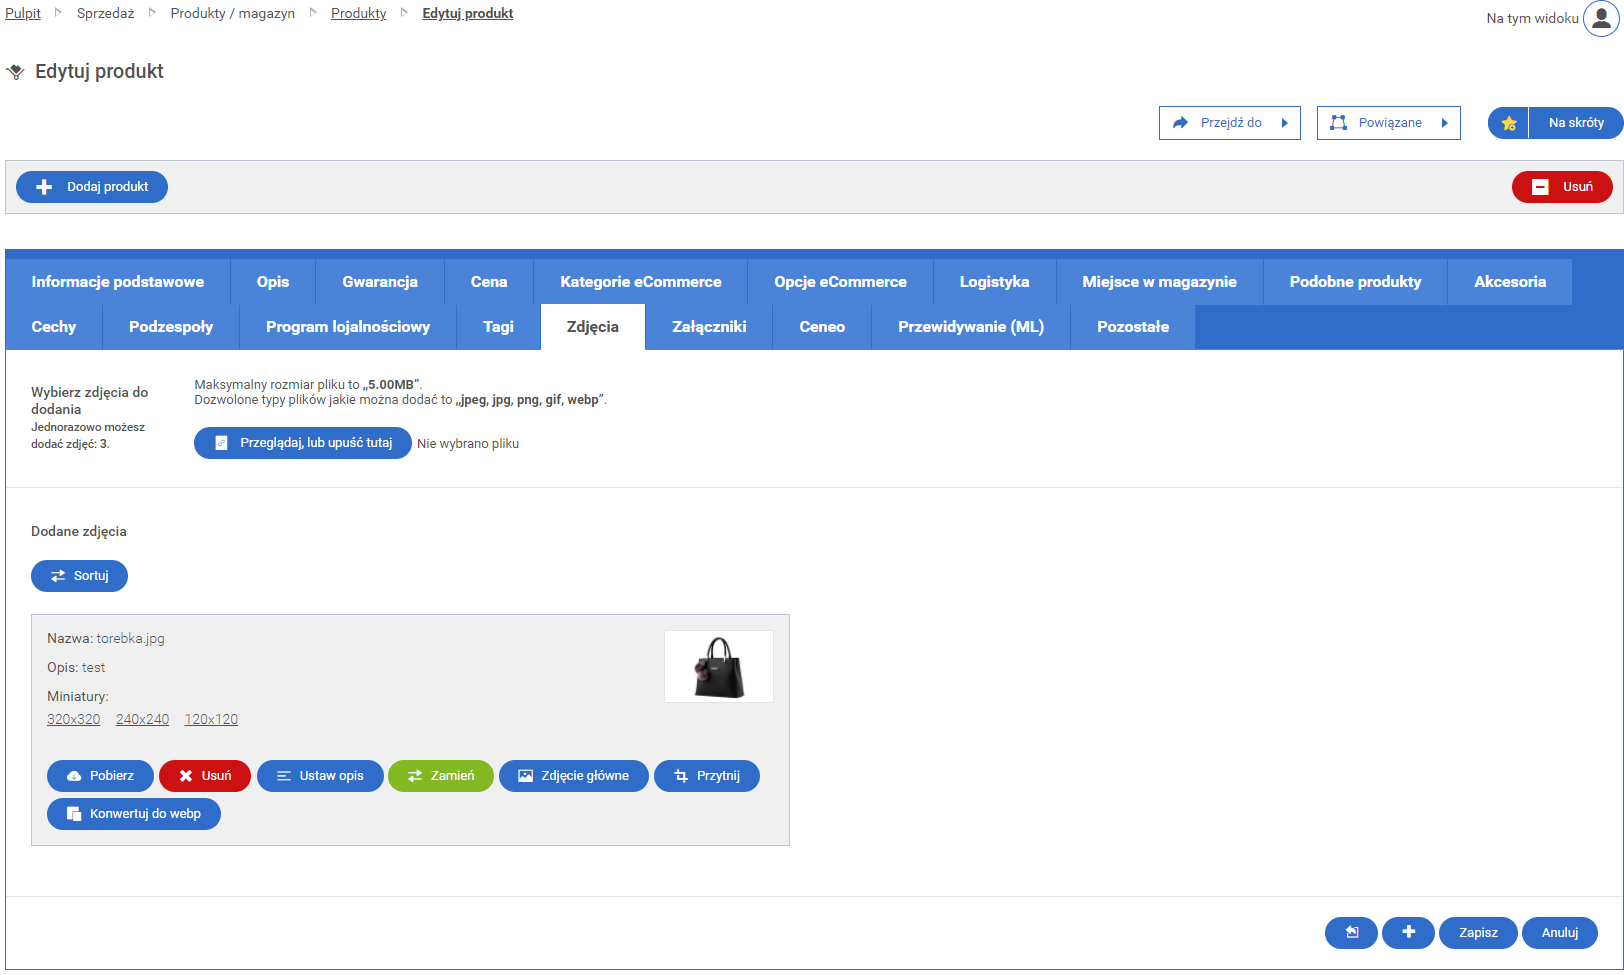Click the Dodaj produkt button

92,187
